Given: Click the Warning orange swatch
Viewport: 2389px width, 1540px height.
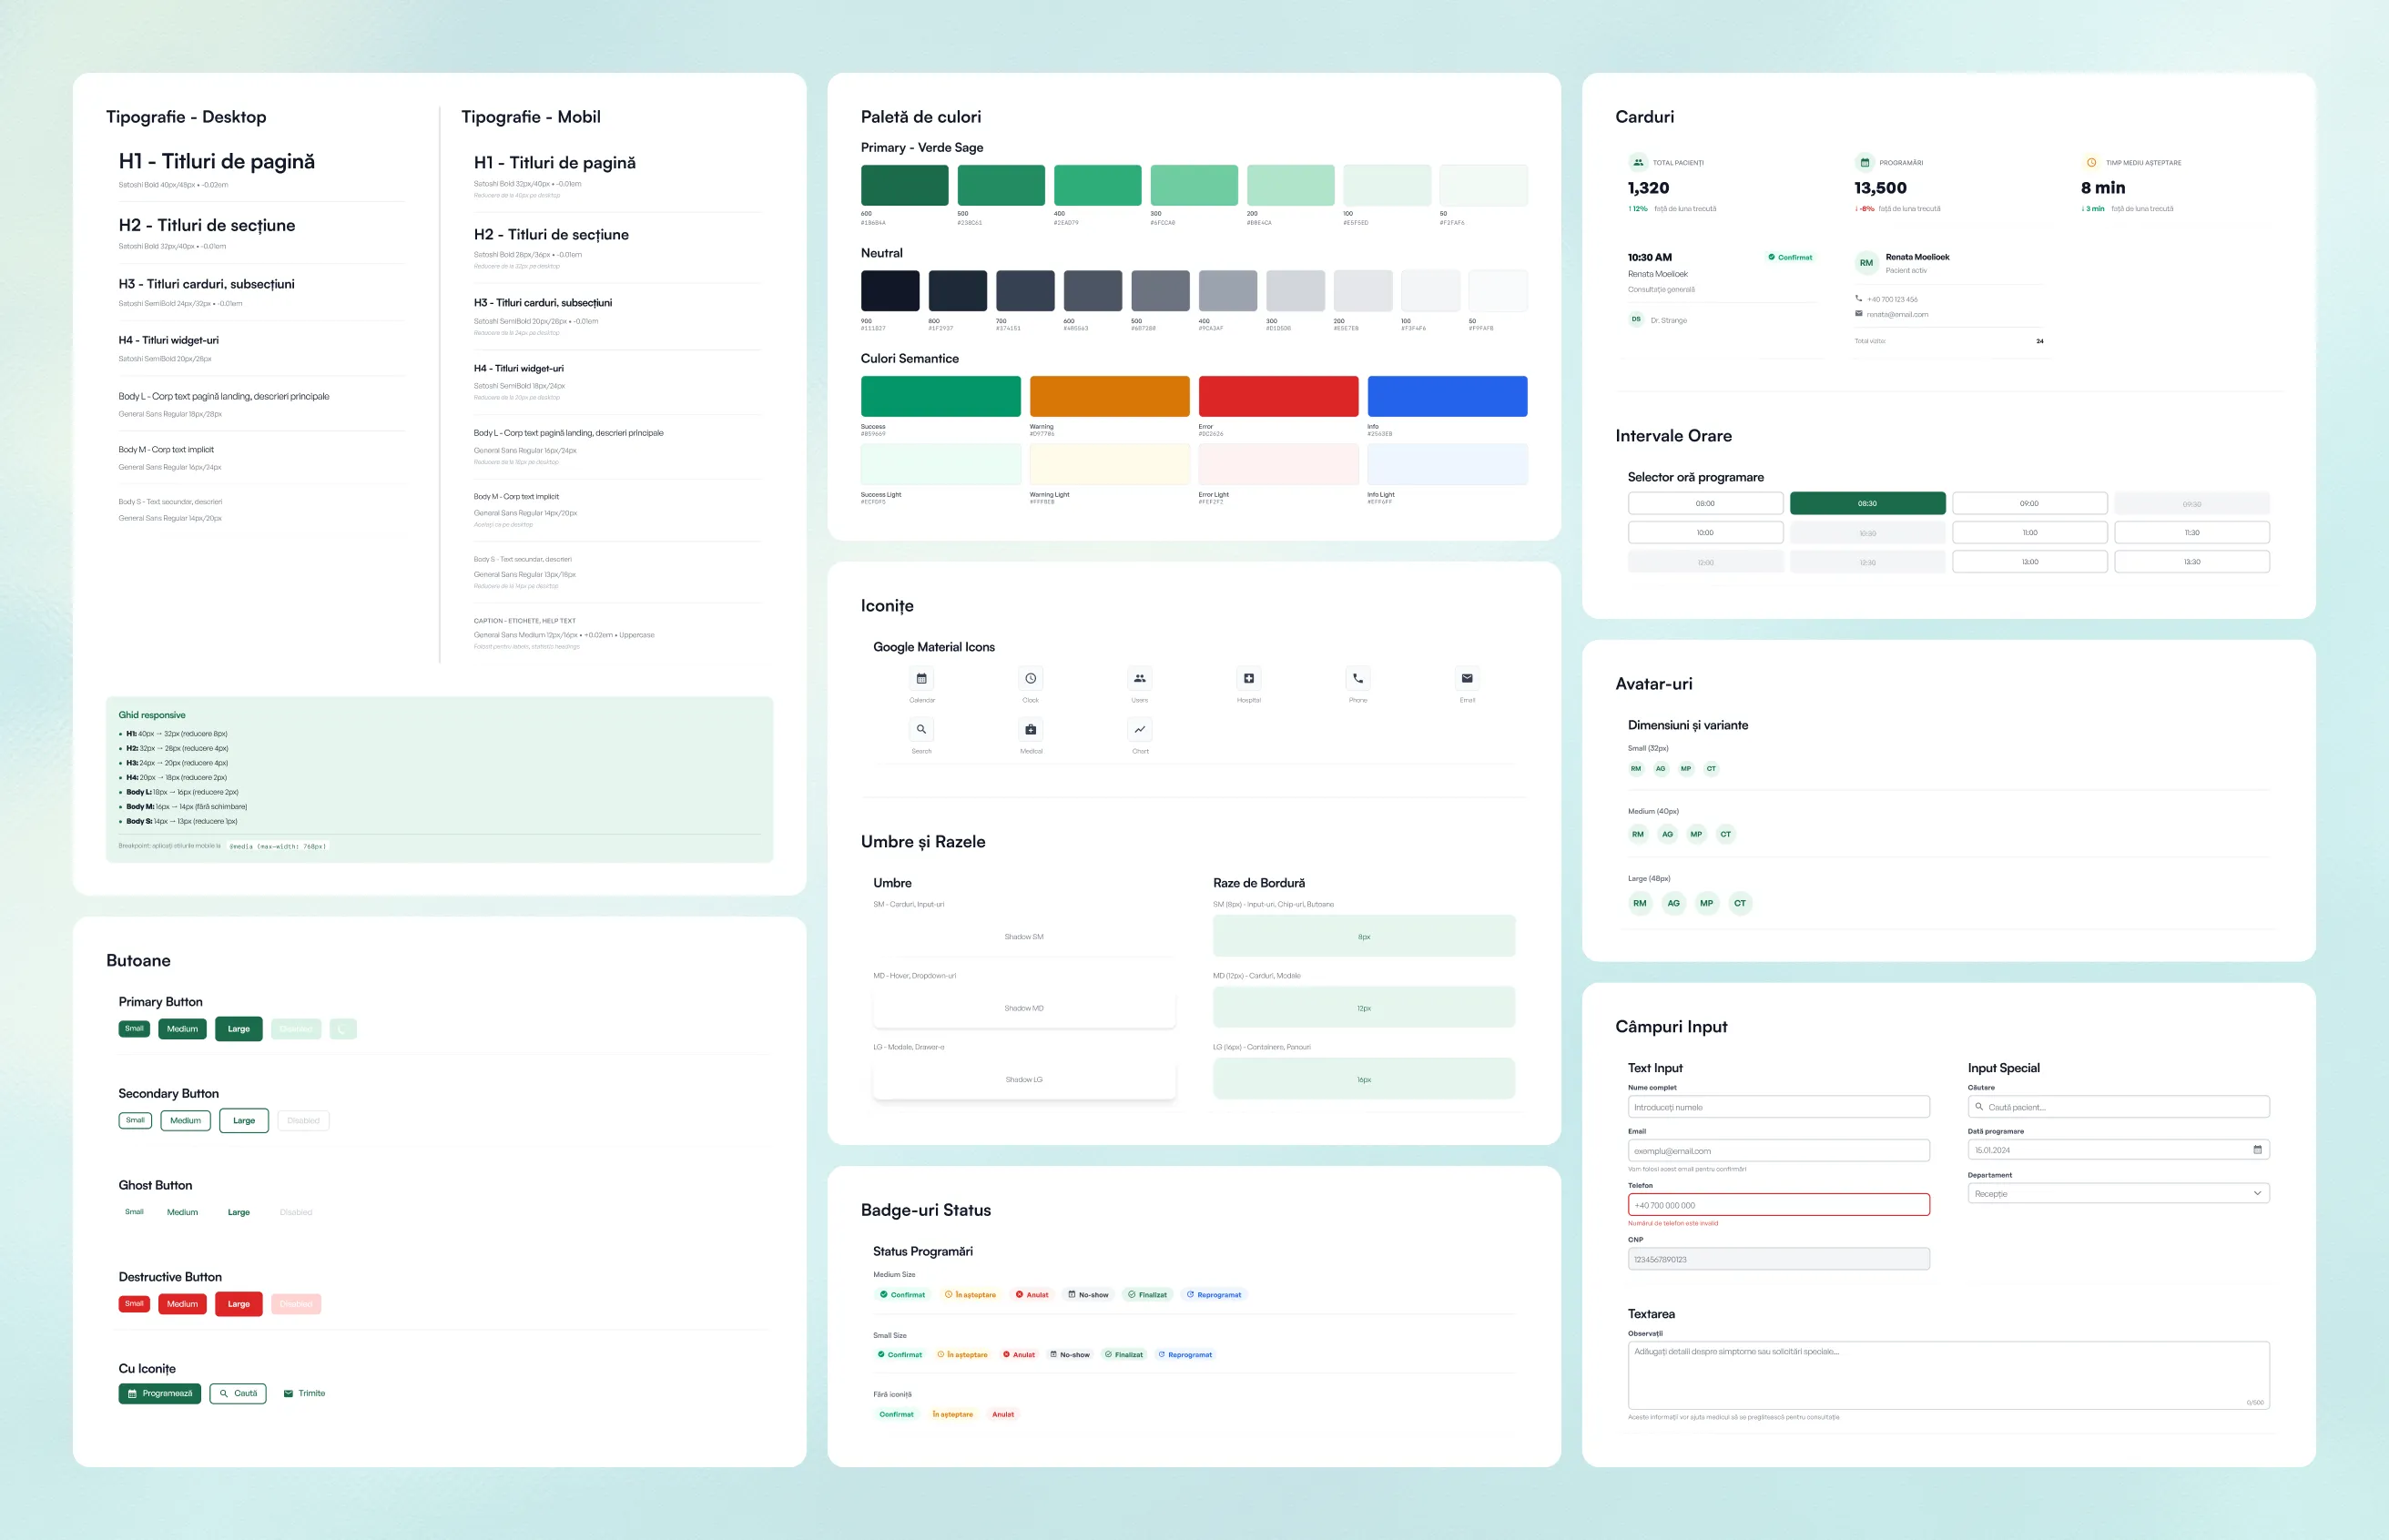Looking at the screenshot, I should (x=1109, y=396).
